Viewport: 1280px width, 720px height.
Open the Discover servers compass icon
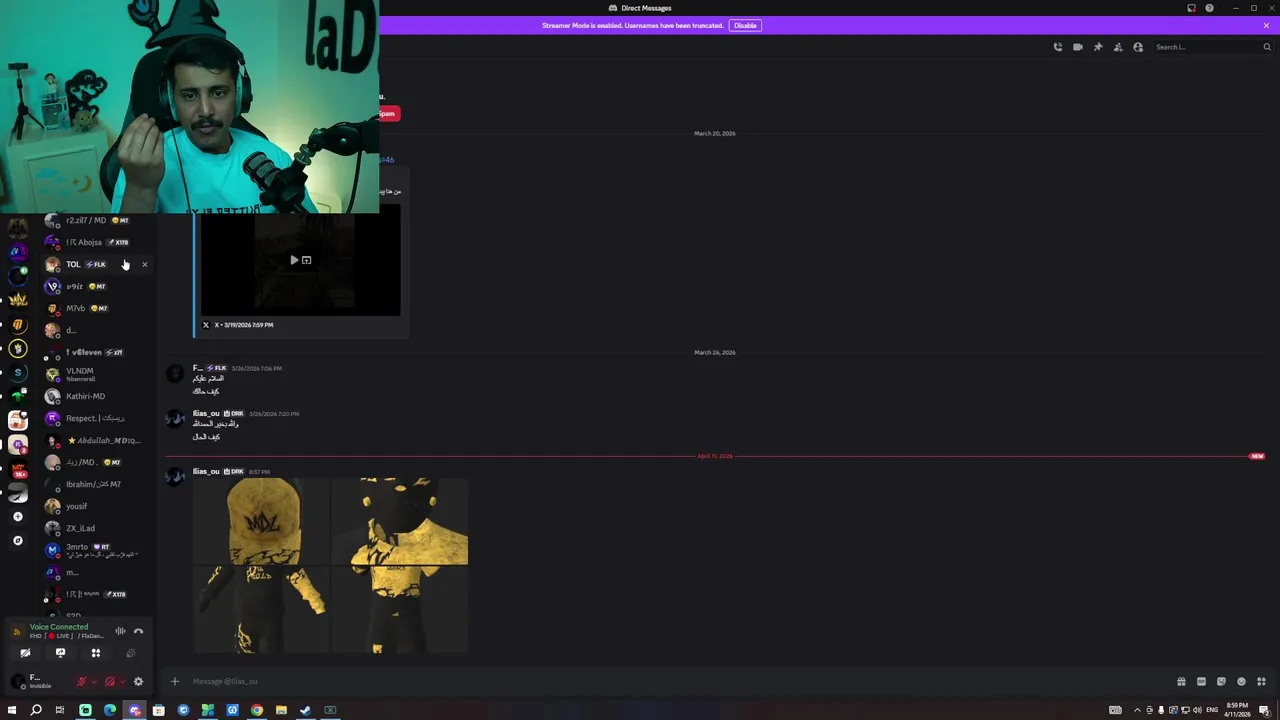17,541
